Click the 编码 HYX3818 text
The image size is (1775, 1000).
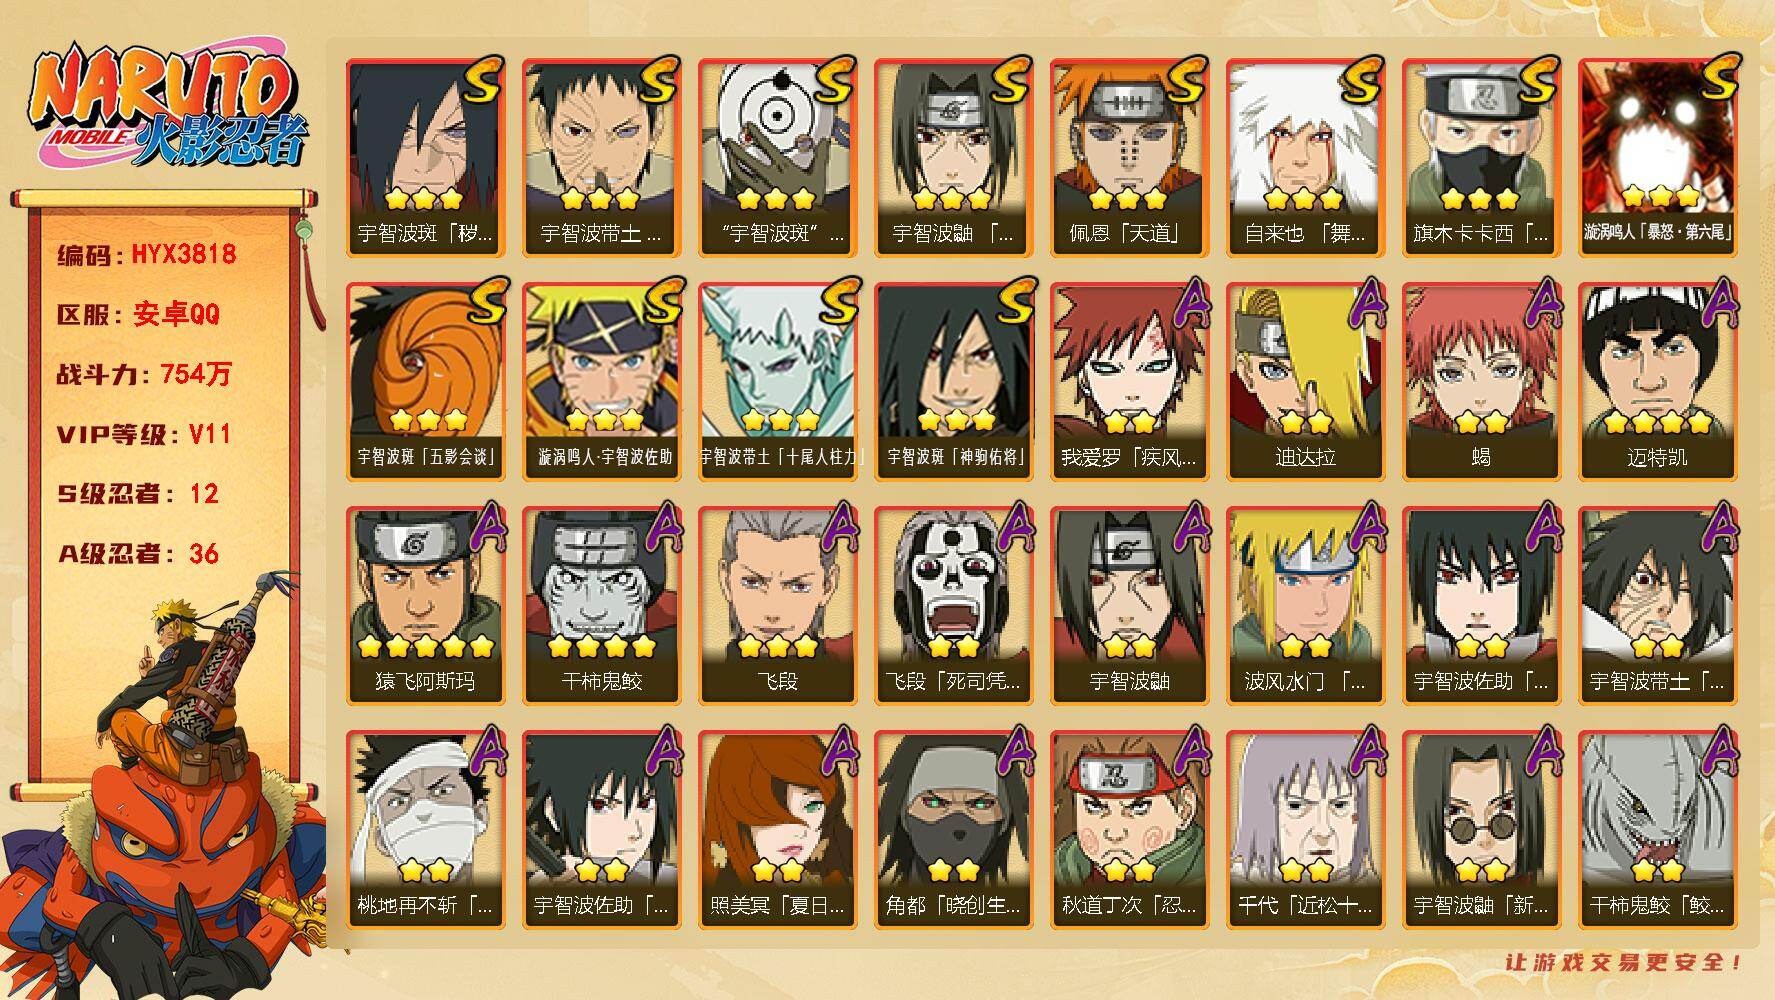click(147, 254)
